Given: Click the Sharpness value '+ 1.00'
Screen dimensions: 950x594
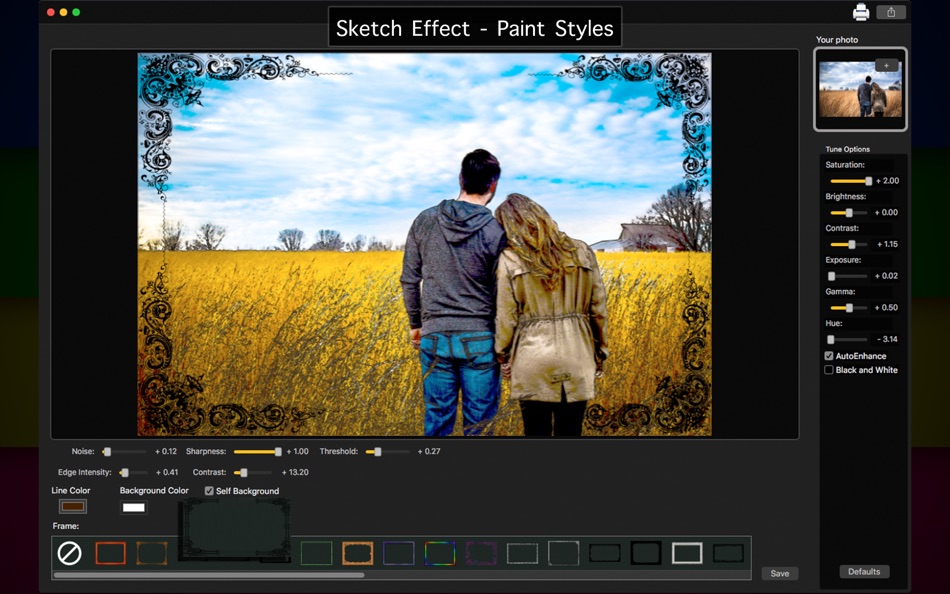Looking at the screenshot, I should (297, 452).
